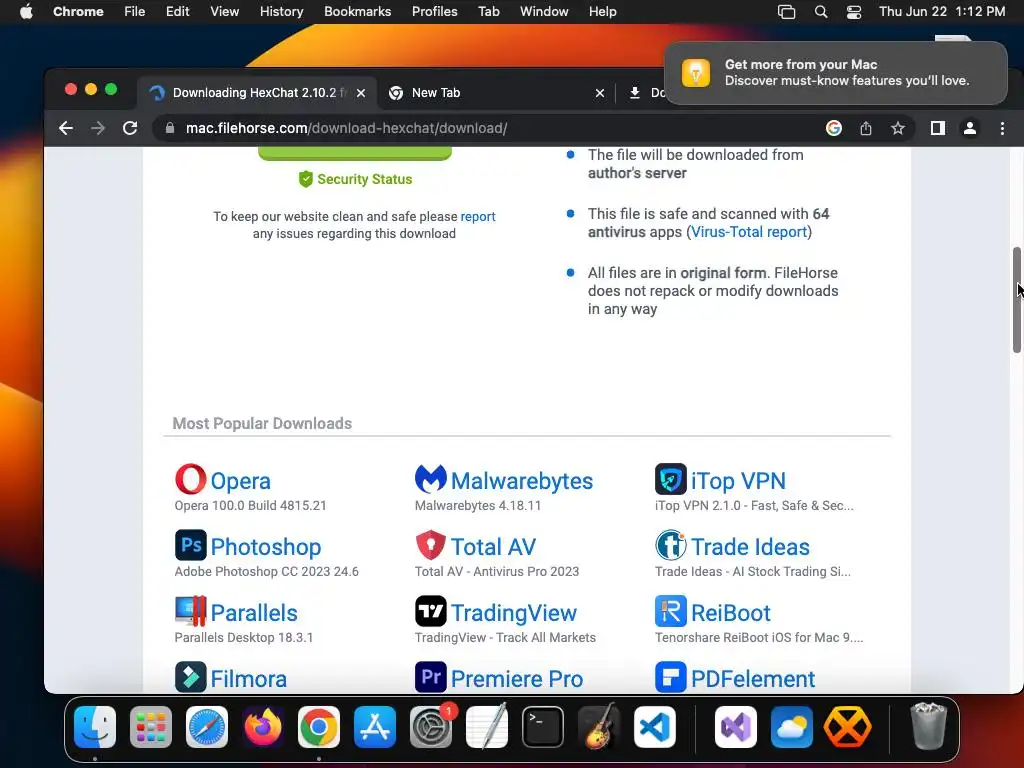Open macOS Control Center in menu bar
The image size is (1024, 768).
pyautogui.click(x=854, y=12)
